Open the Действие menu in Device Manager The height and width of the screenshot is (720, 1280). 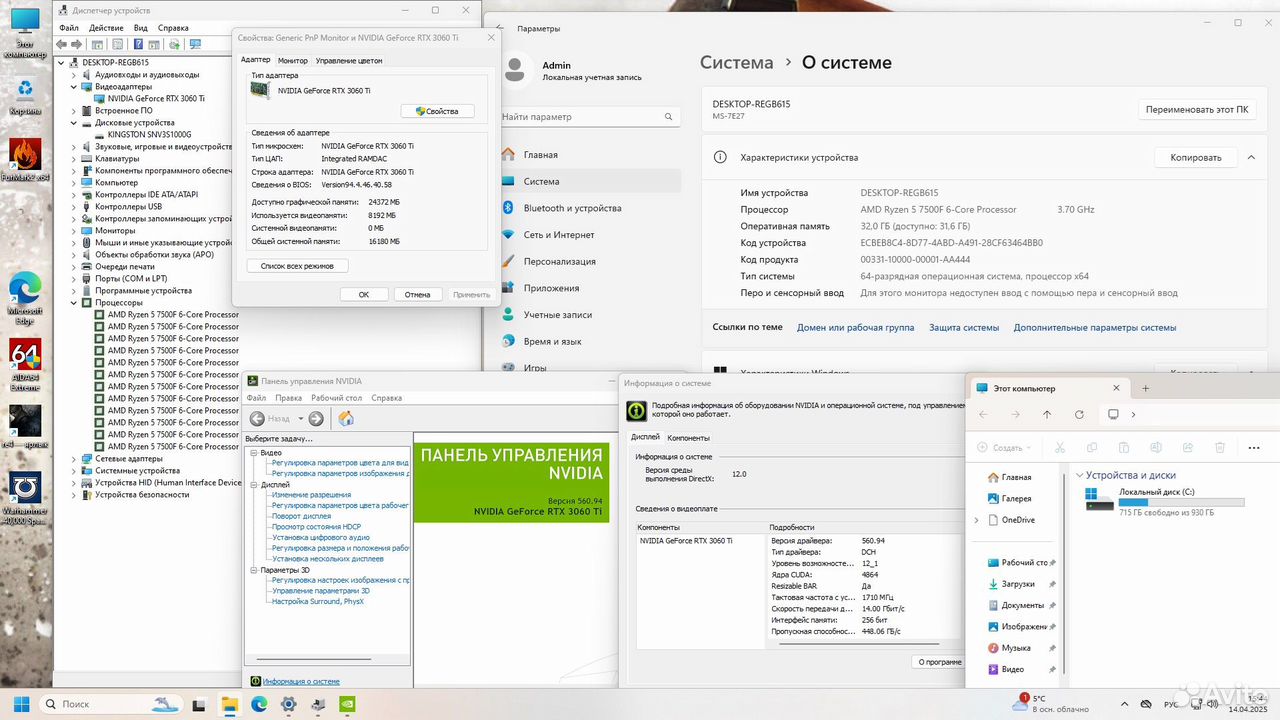click(x=106, y=28)
